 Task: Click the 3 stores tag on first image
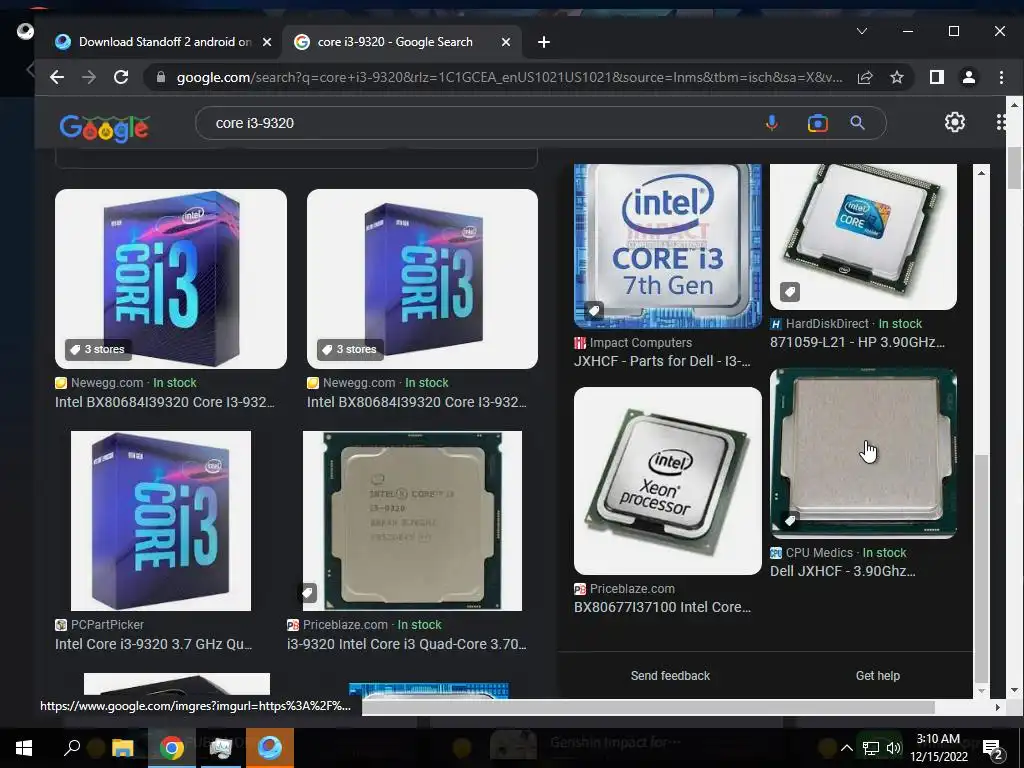(98, 349)
